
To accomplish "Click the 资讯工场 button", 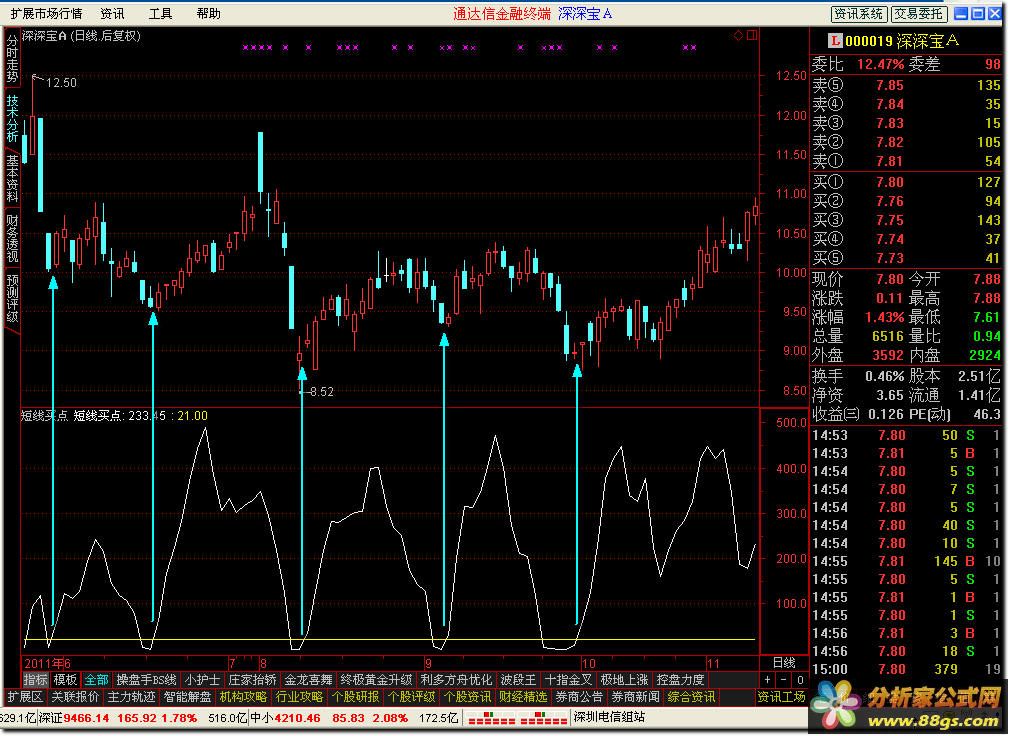I will pyautogui.click(x=781, y=697).
